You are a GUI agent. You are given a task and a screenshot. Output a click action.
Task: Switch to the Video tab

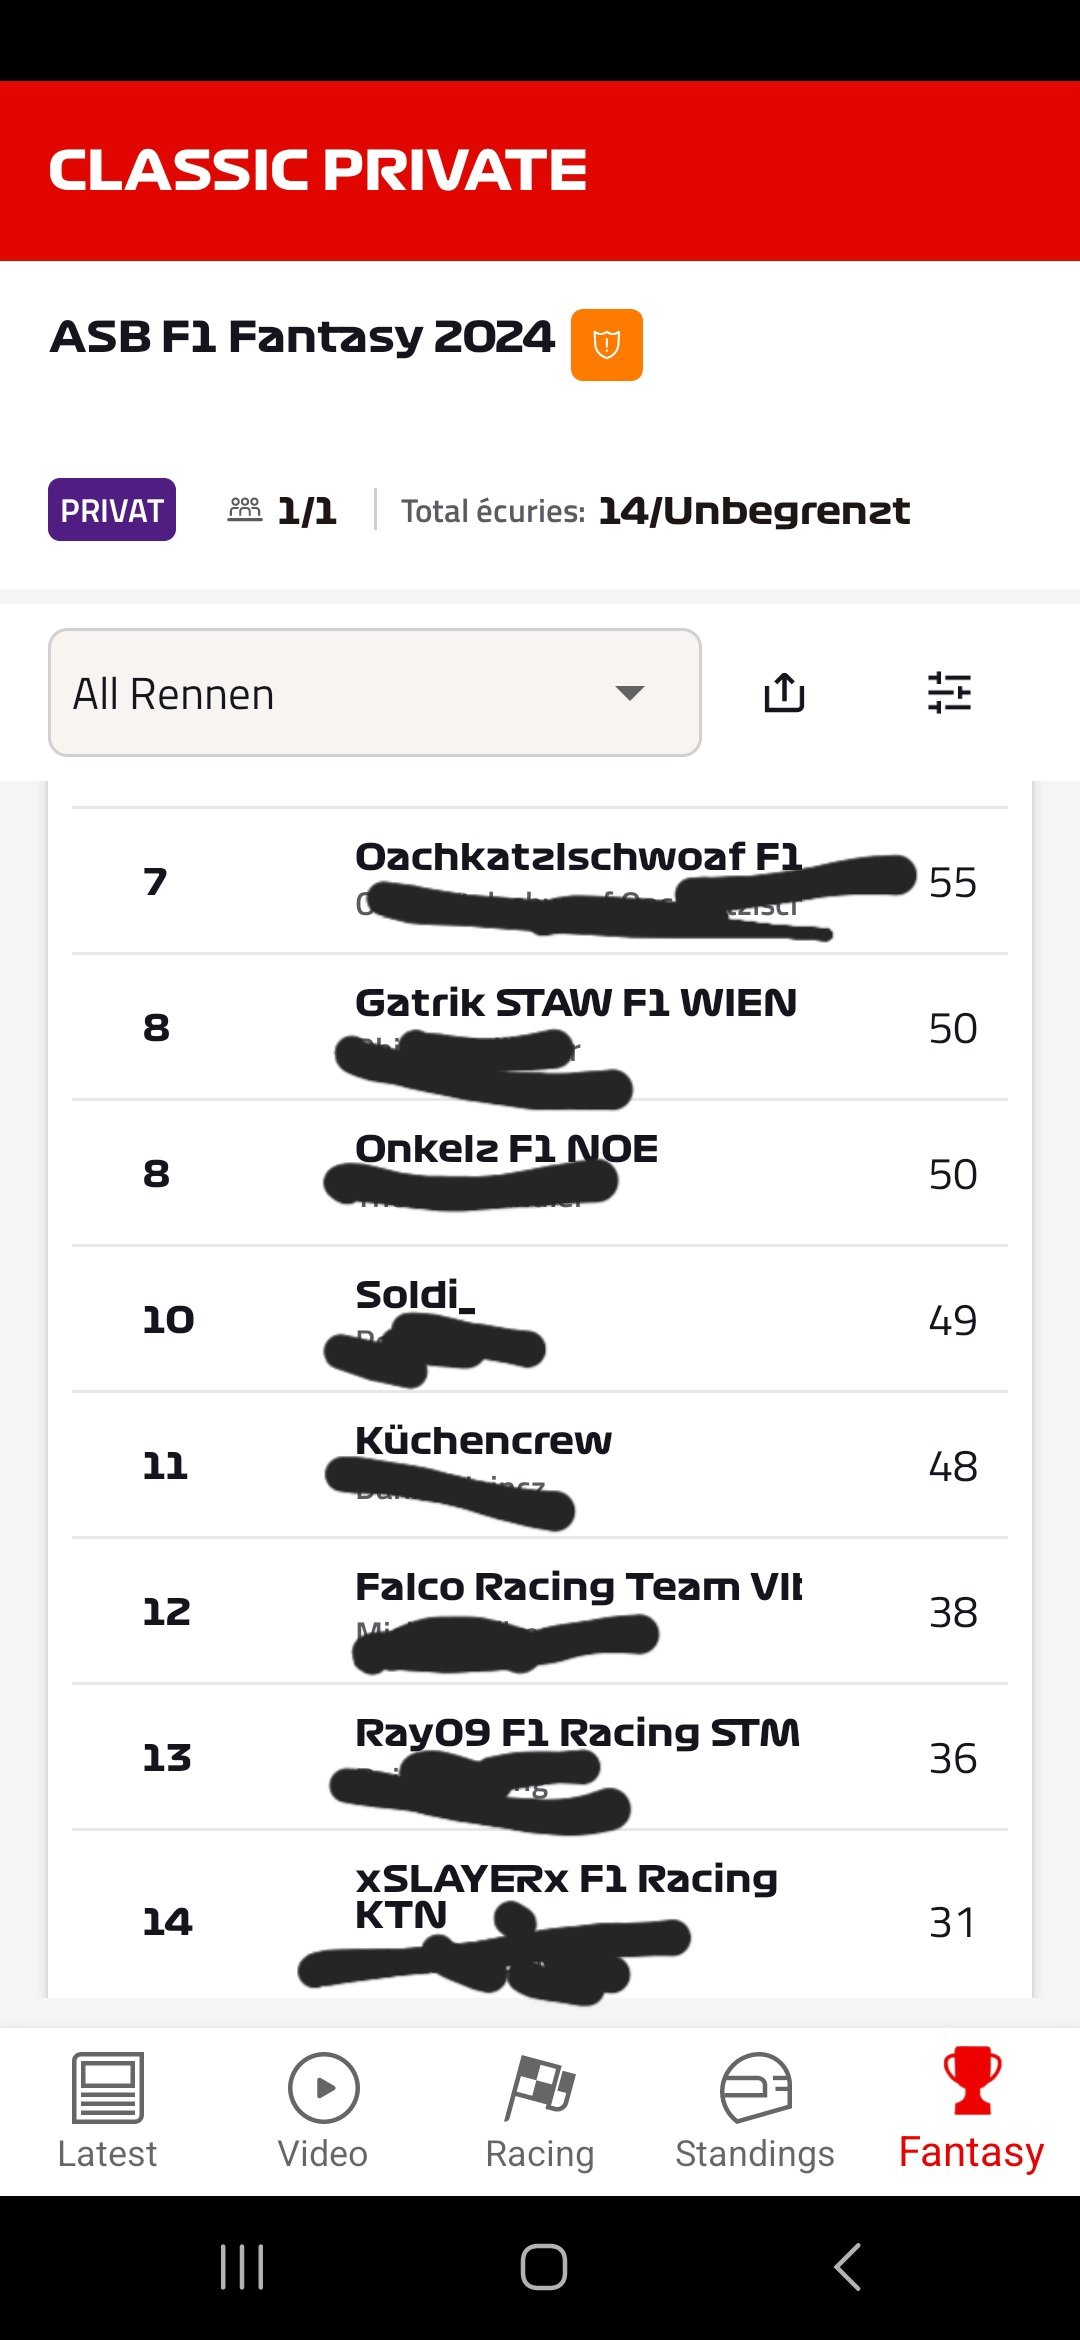click(x=323, y=2111)
